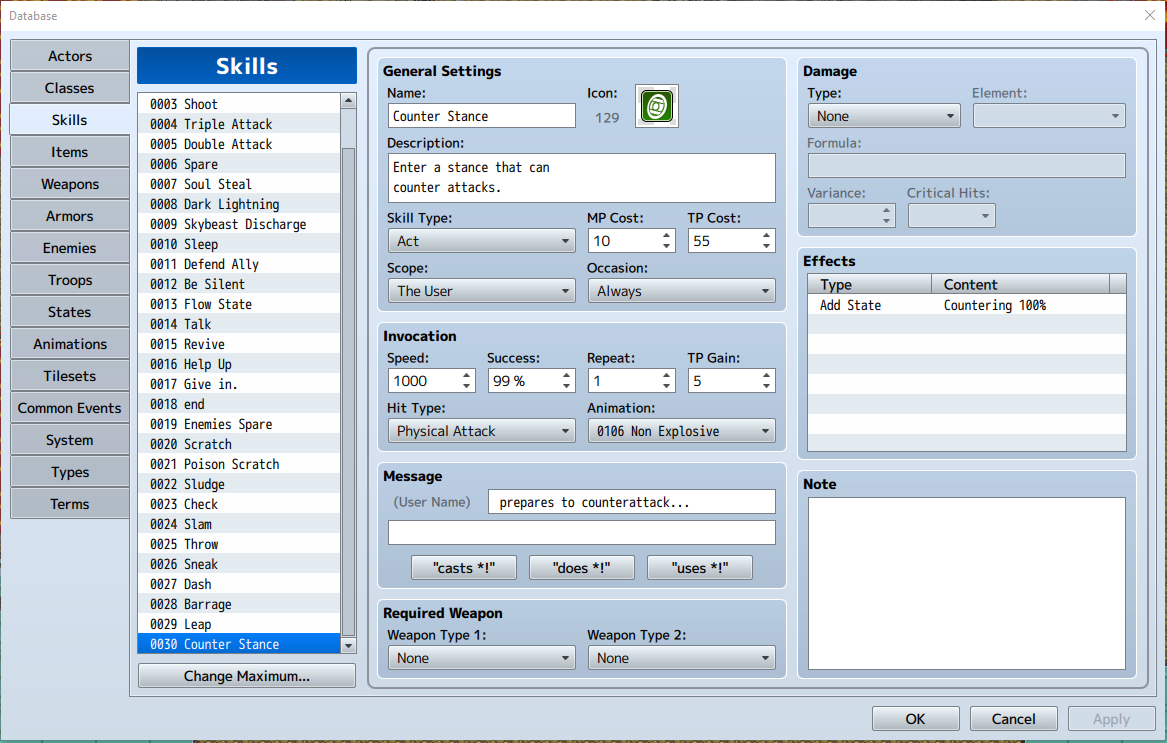
Task: Click the Description text box
Action: [x=581, y=178]
